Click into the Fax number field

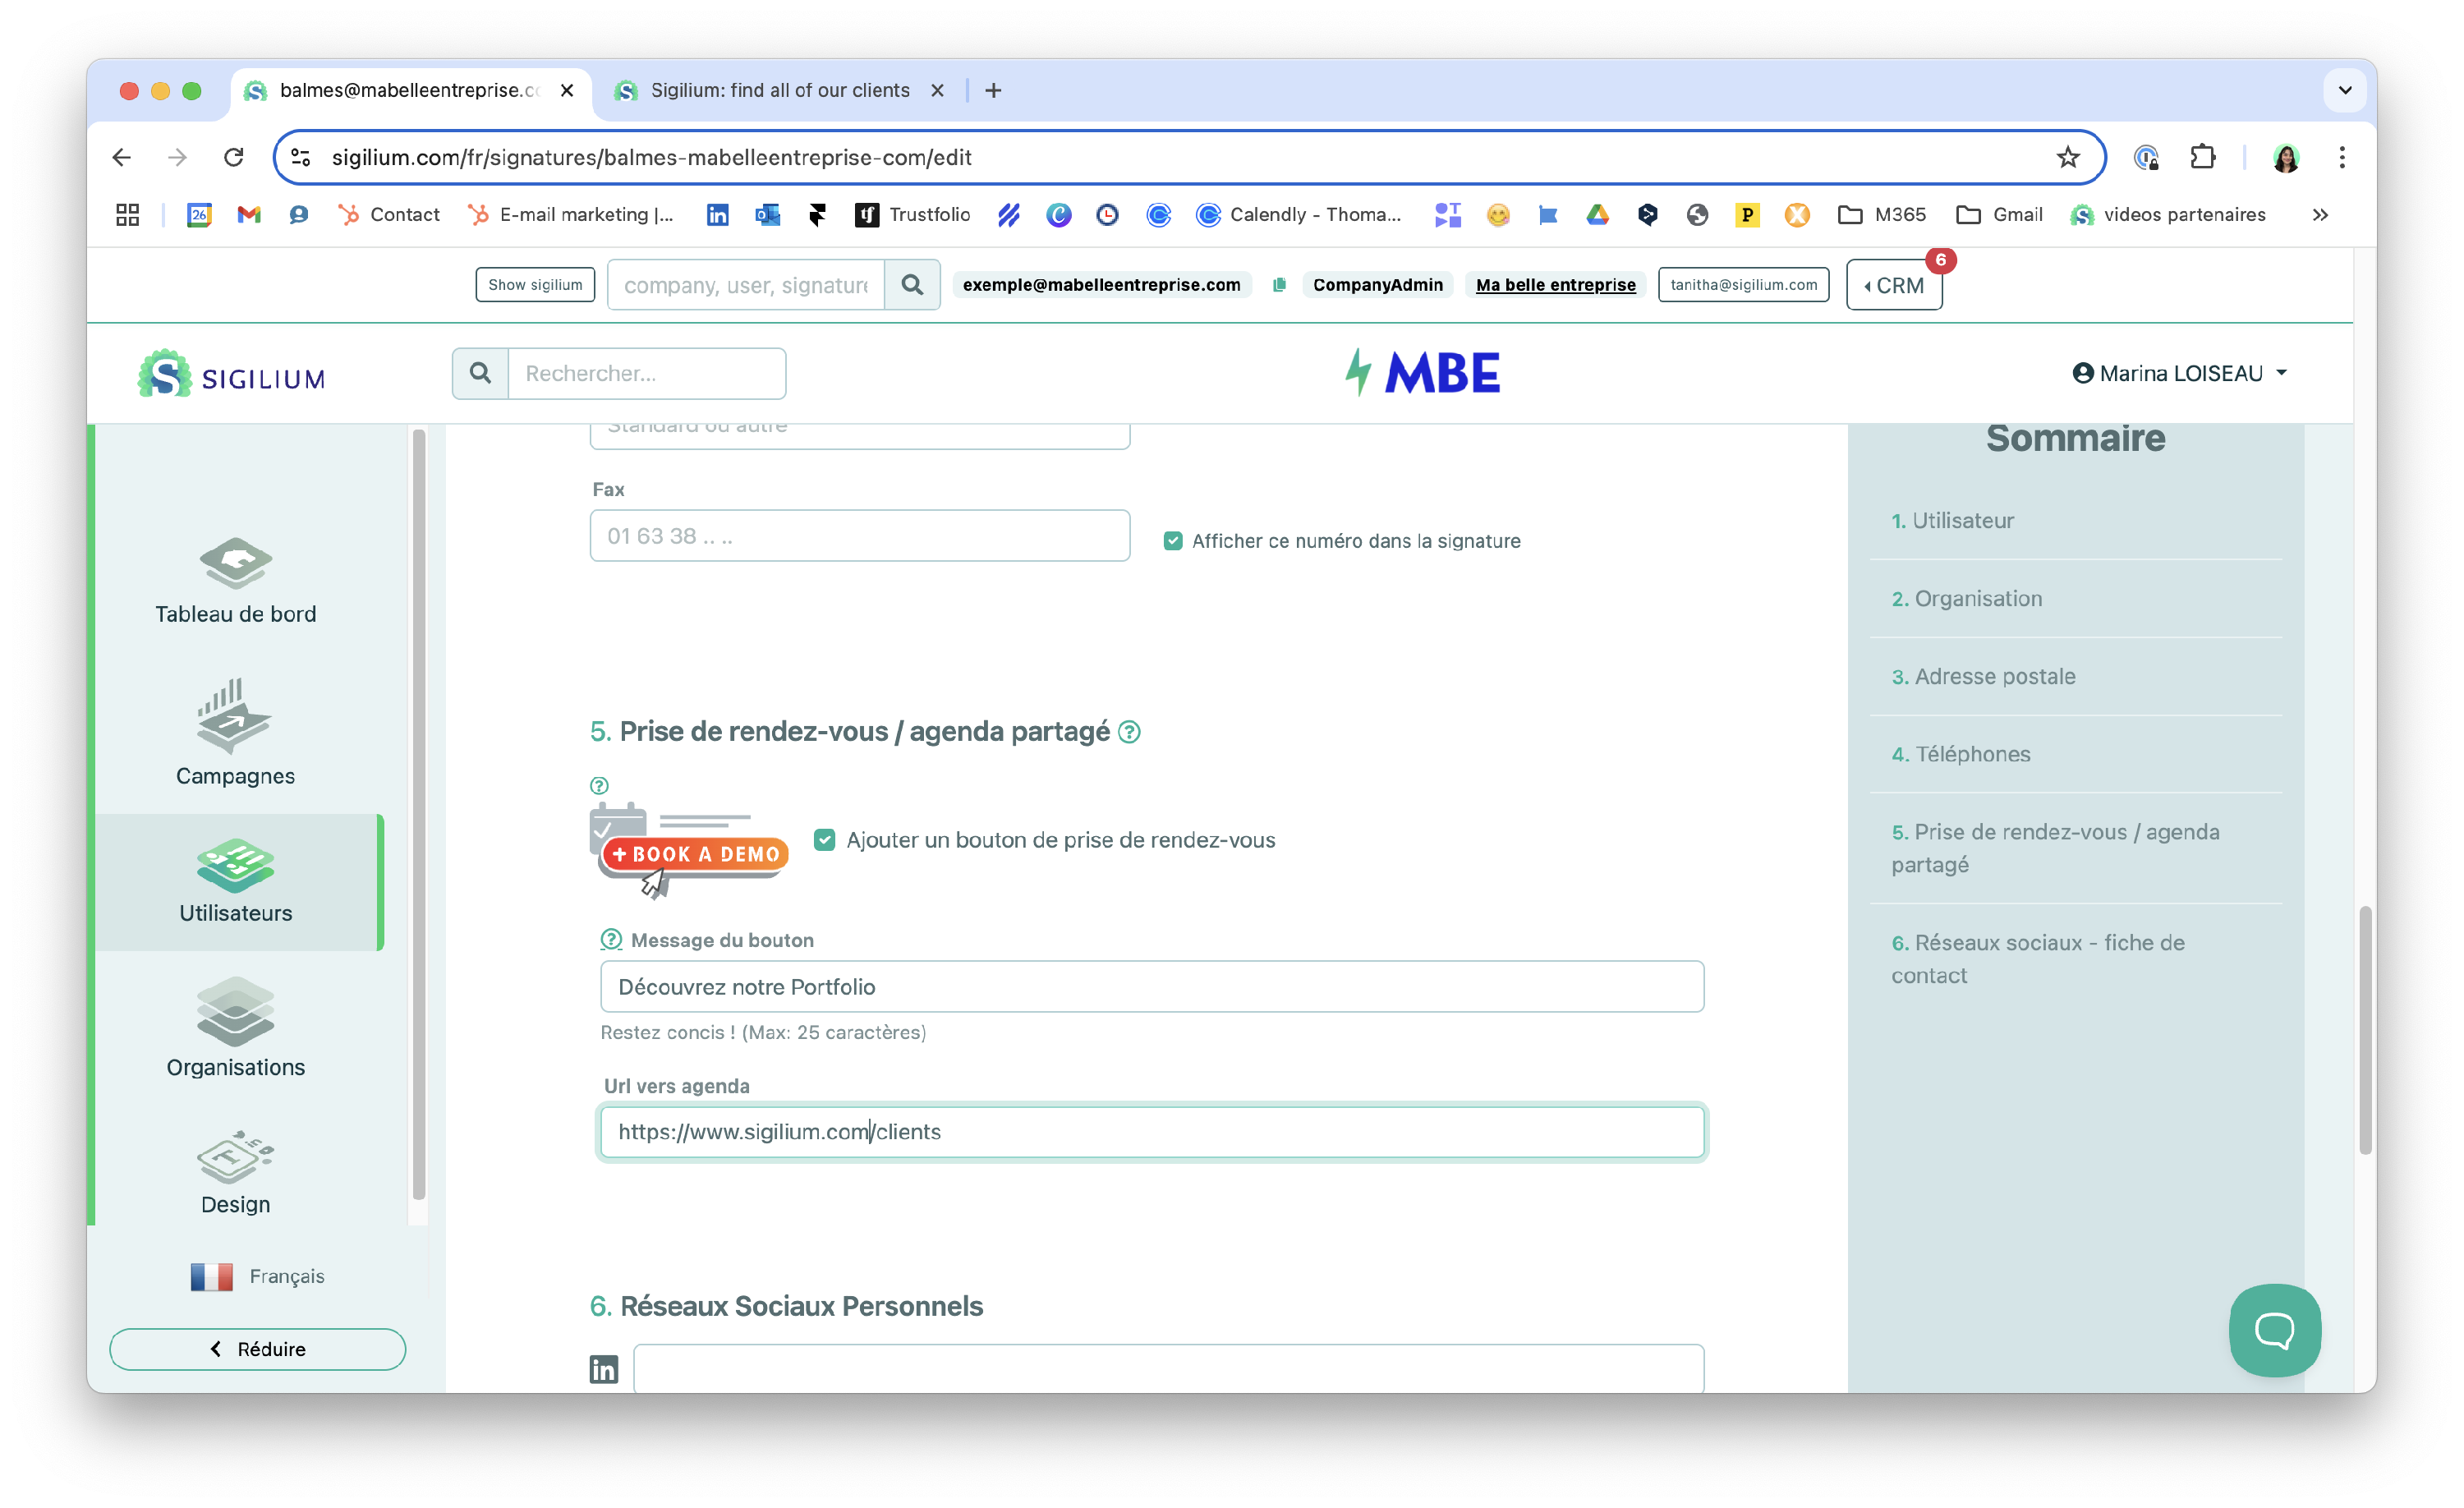[x=860, y=536]
